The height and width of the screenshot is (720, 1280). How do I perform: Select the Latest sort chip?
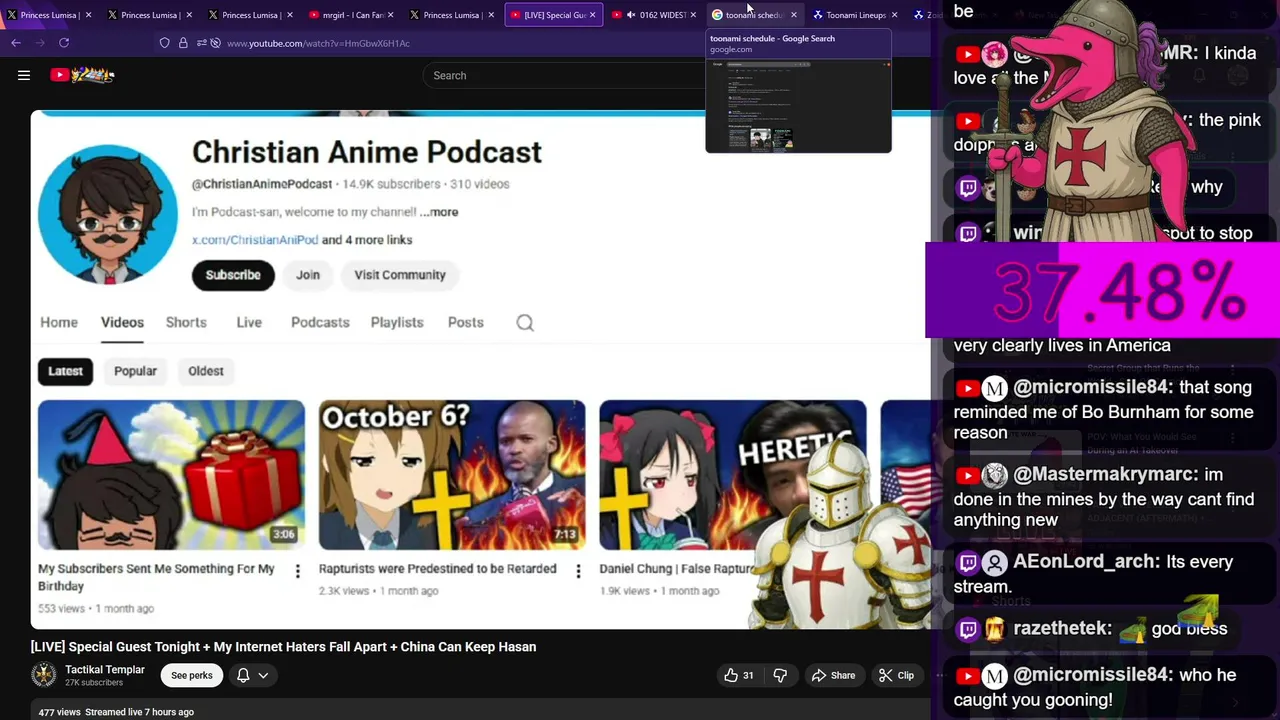(66, 371)
